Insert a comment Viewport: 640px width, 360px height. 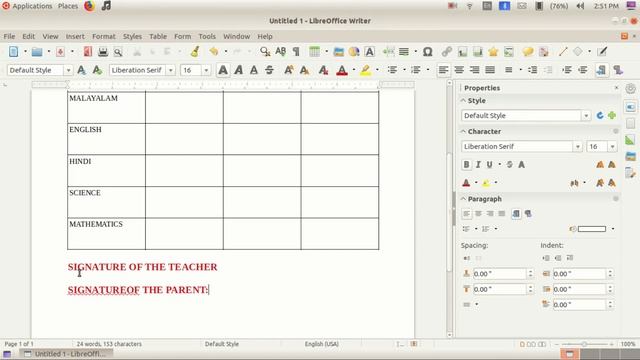(x=528, y=52)
